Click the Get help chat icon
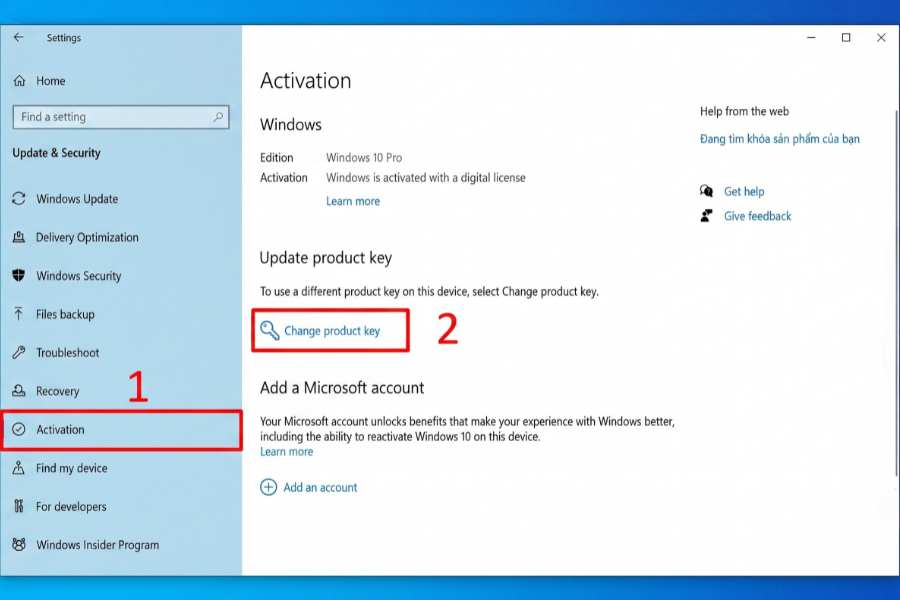 706,191
